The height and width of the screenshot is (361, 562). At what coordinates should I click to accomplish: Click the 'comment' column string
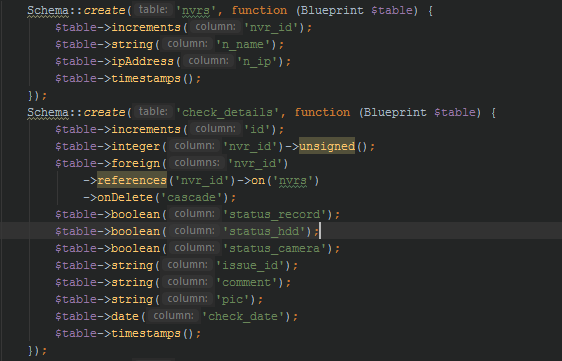click(246, 282)
